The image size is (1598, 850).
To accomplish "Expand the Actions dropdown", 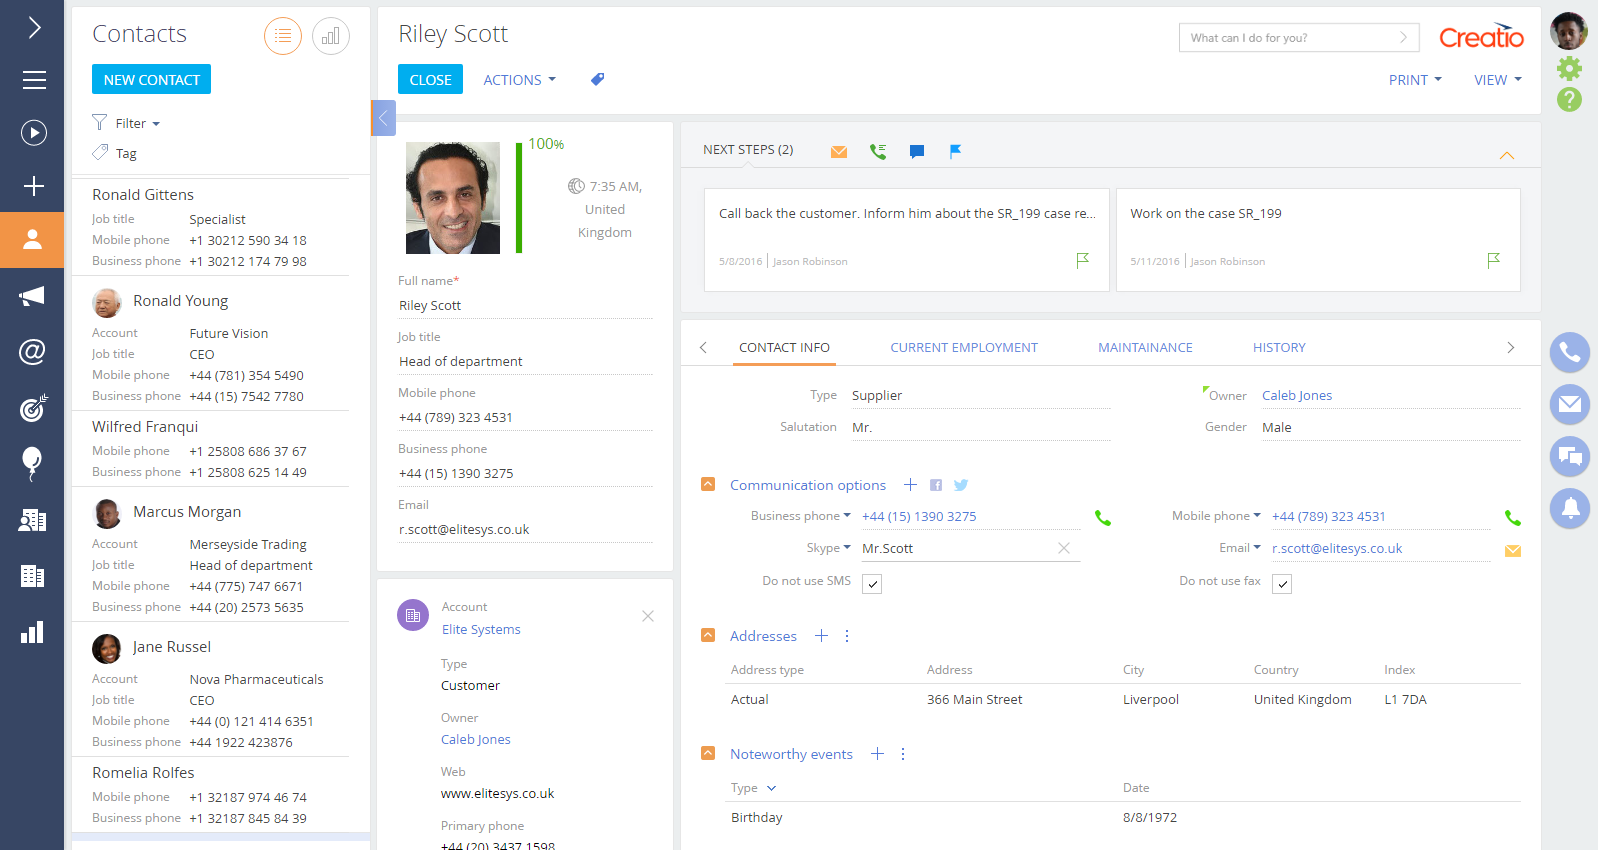I will [x=519, y=80].
